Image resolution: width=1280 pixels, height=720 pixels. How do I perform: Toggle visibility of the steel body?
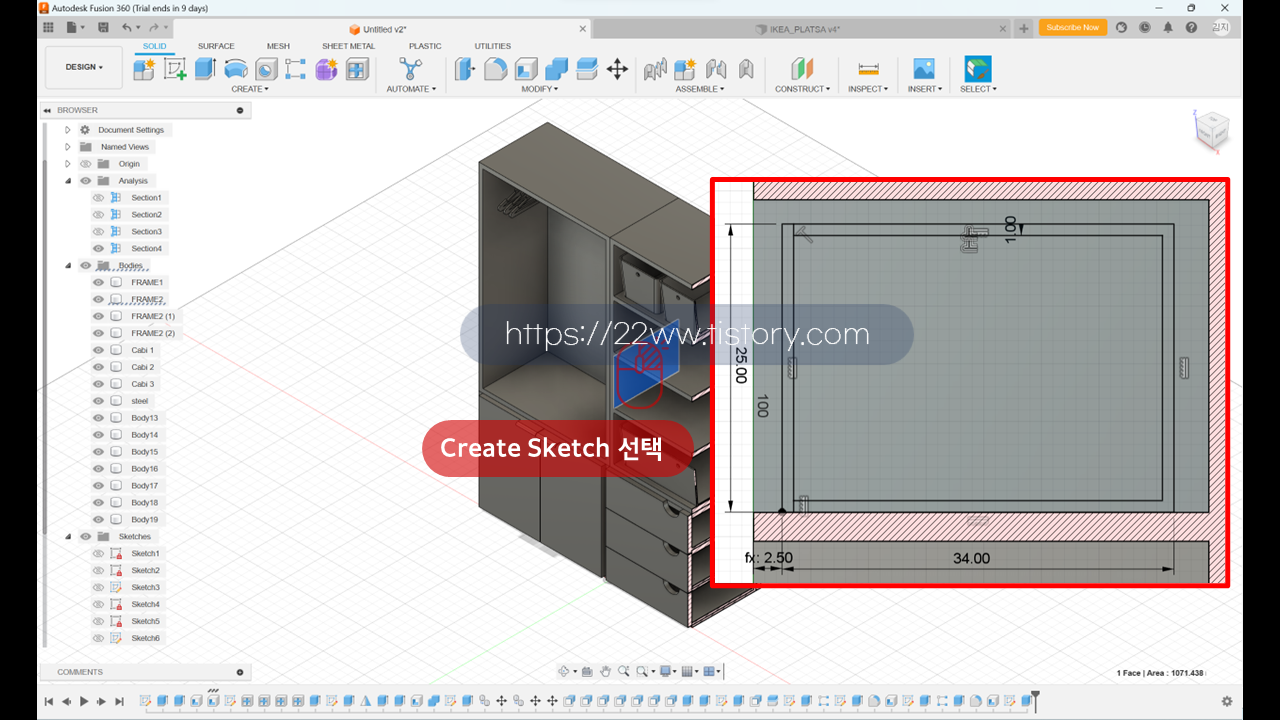[98, 401]
